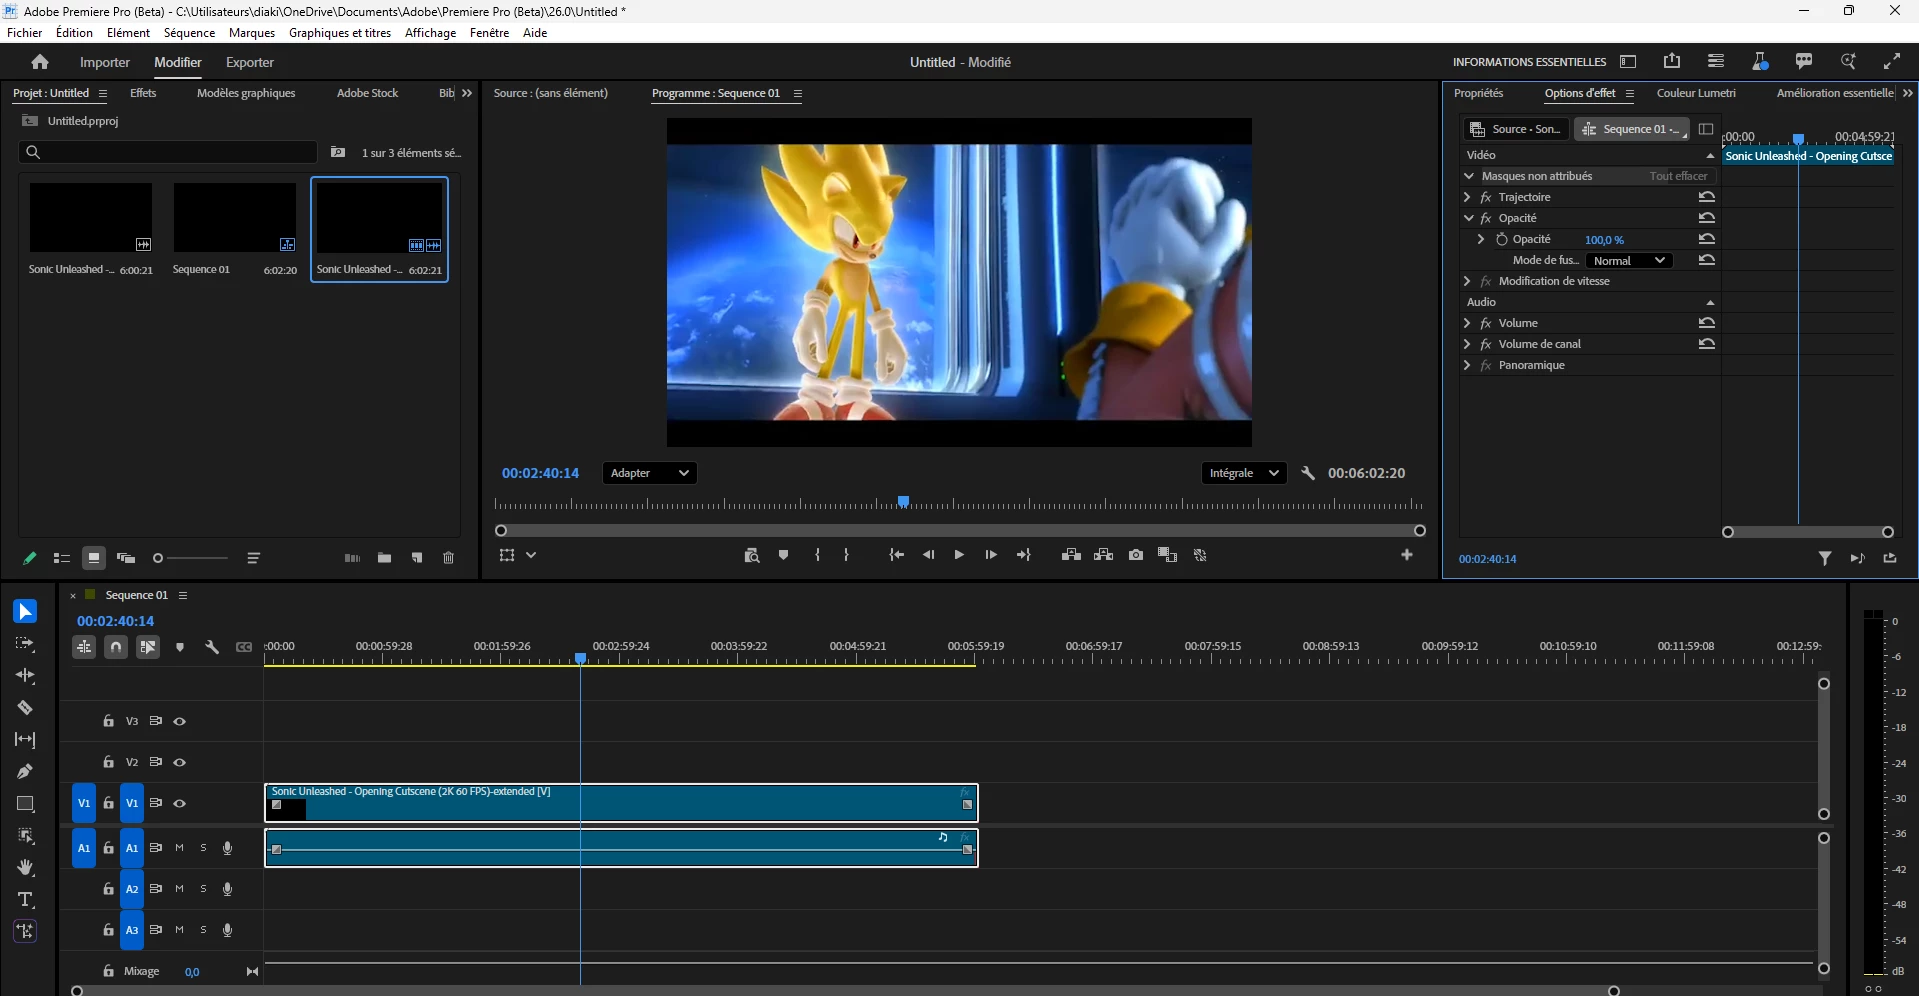This screenshot has height=996, width=1919.
Task: Click the Export Frame camera icon
Action: [1136, 555]
